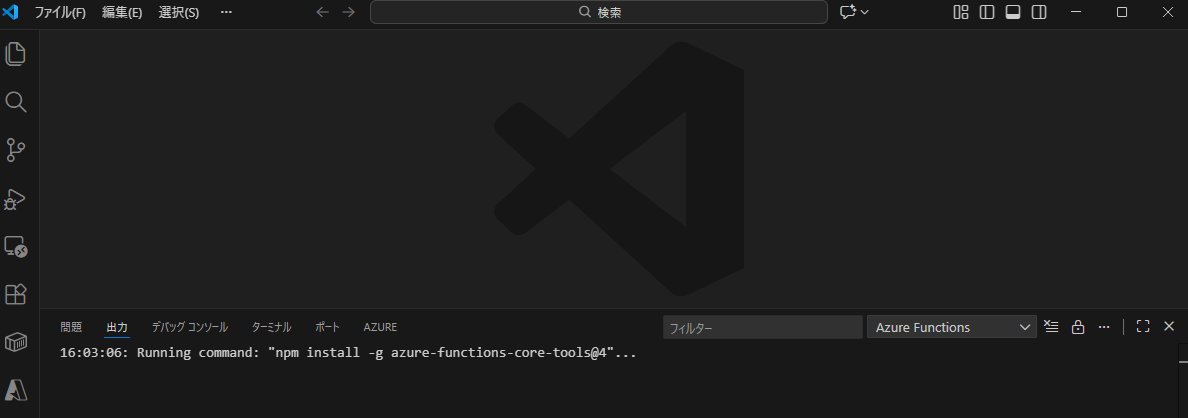
Task: Expand the chat menu dropdown arrow
Action: pos(865,12)
